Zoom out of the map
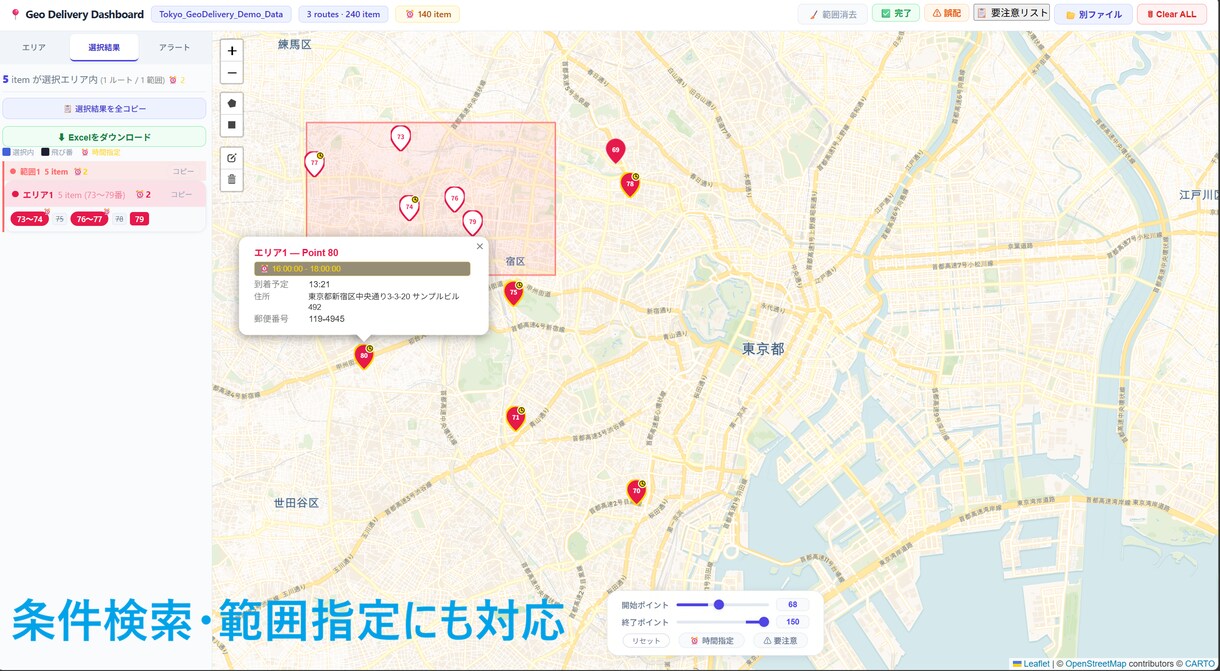This screenshot has width=1220, height=671. [232, 73]
